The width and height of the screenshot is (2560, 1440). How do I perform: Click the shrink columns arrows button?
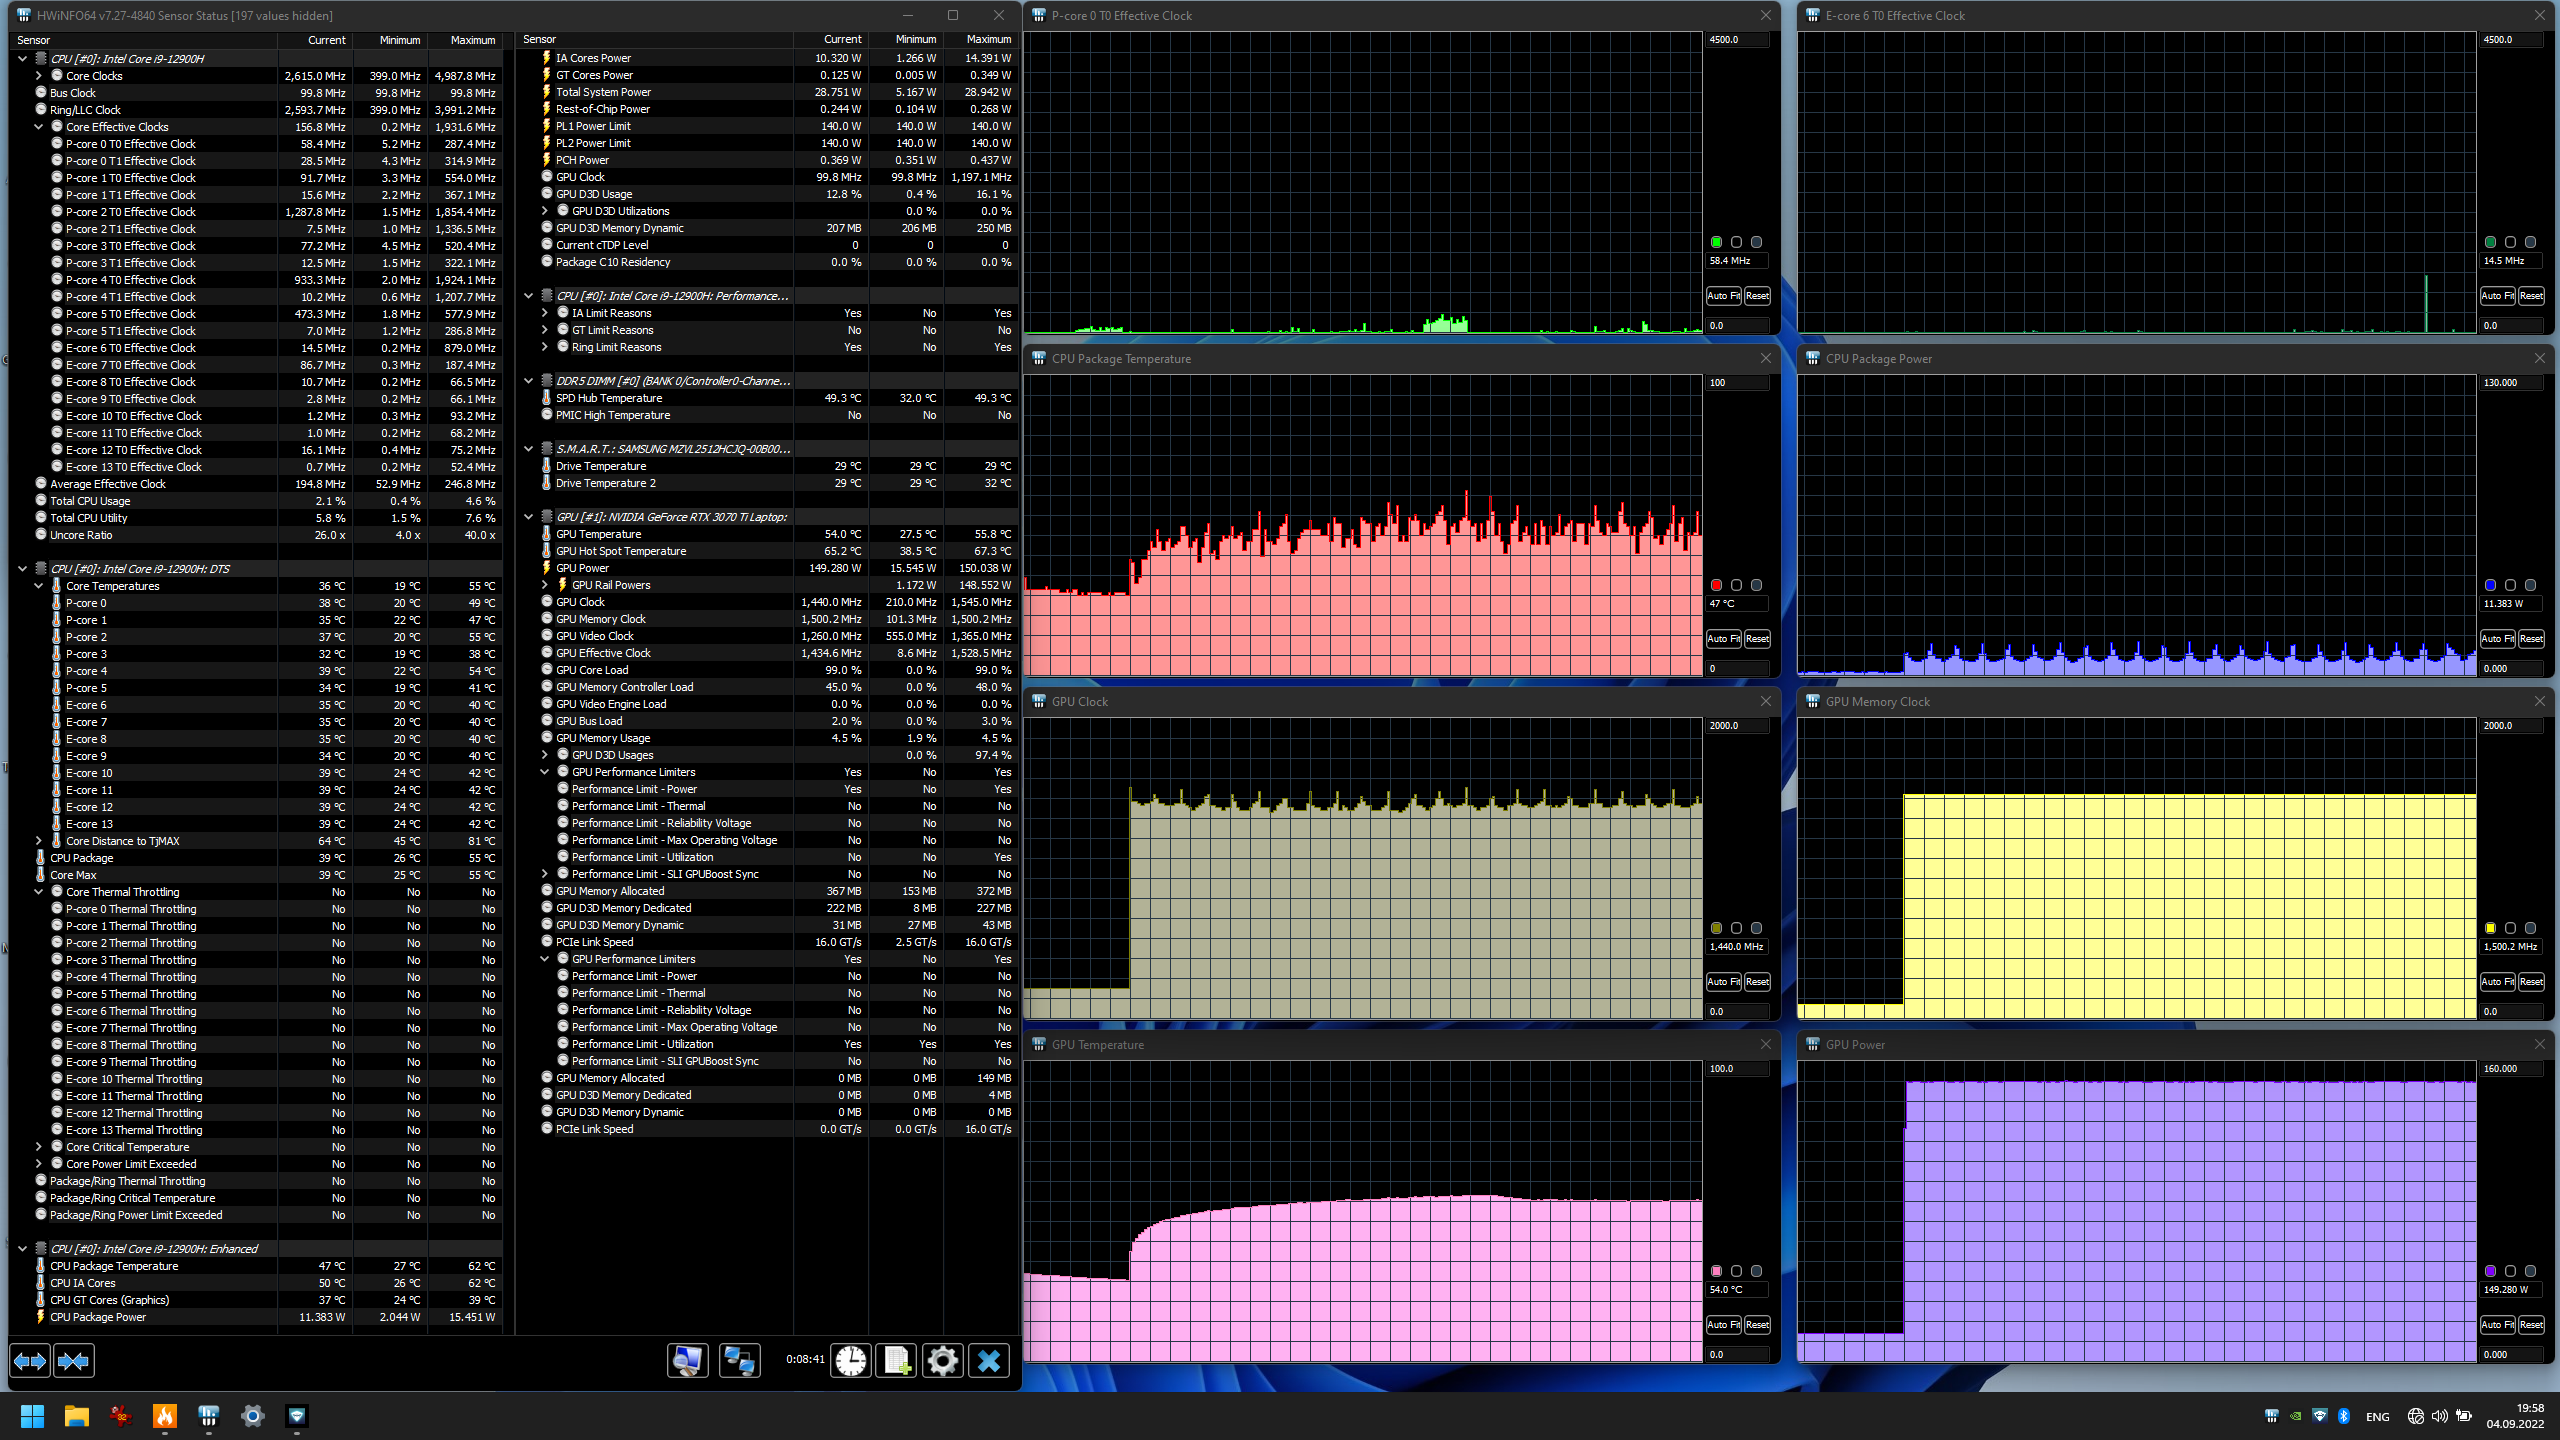74,1361
